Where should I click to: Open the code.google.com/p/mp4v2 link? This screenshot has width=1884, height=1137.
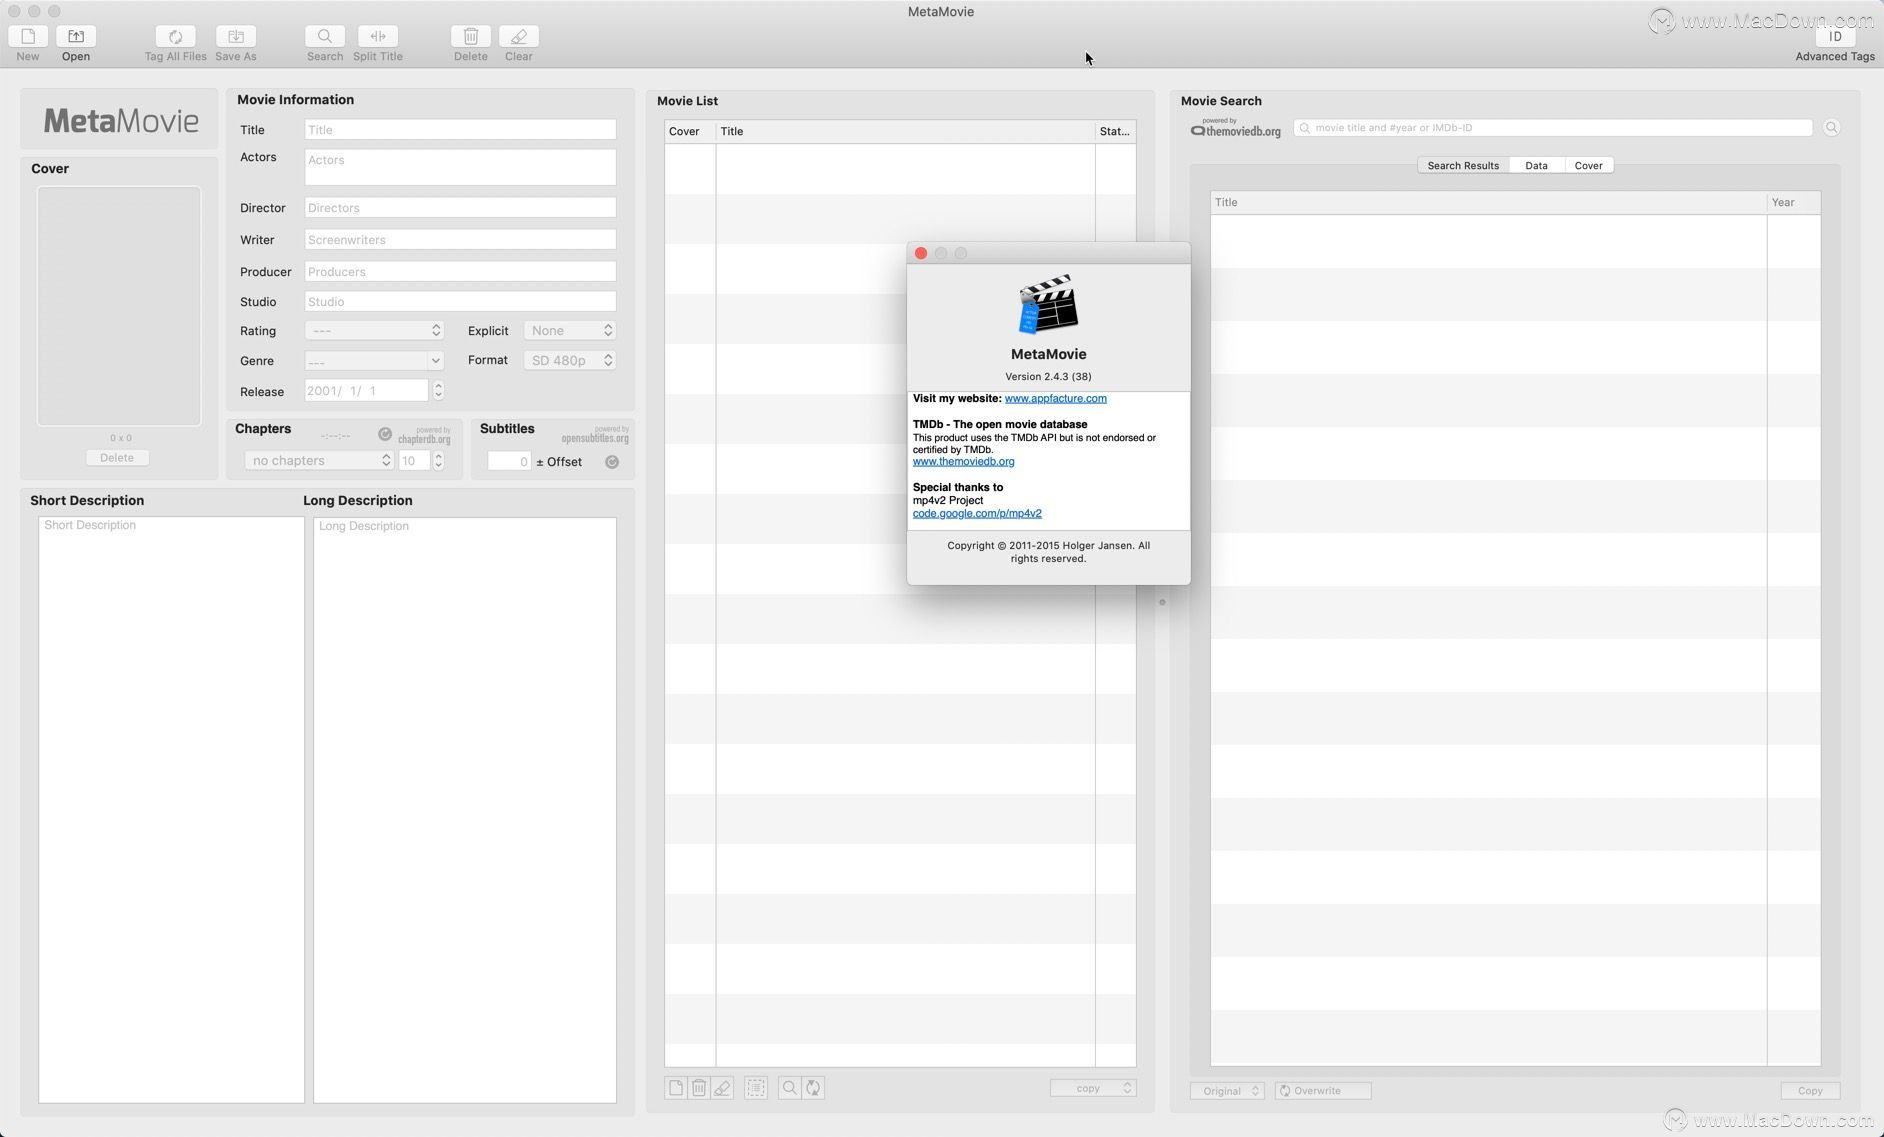click(977, 514)
